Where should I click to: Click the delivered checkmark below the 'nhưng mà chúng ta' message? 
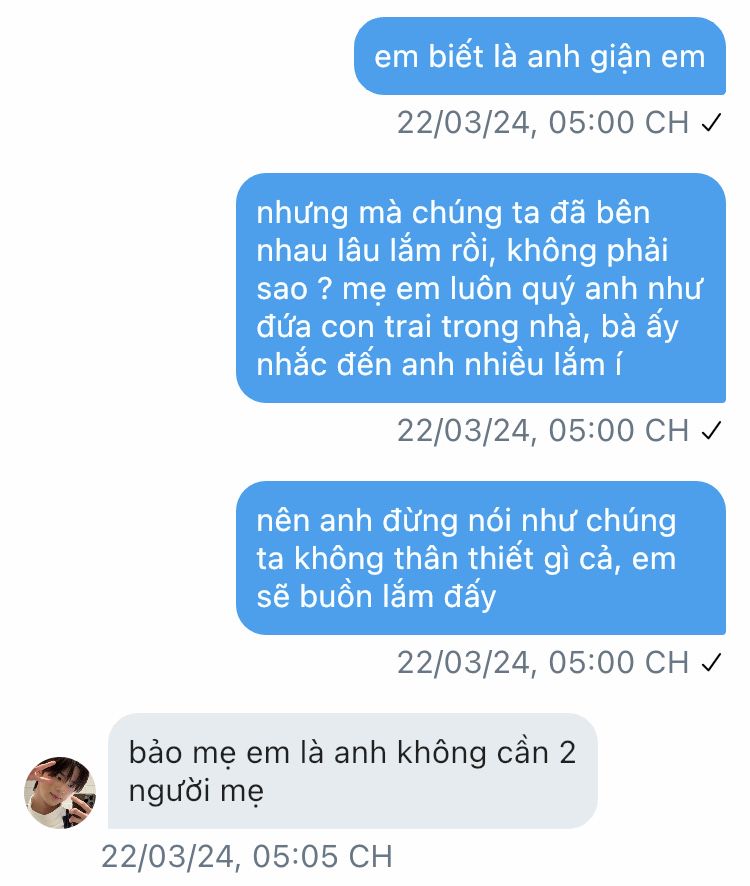712,431
